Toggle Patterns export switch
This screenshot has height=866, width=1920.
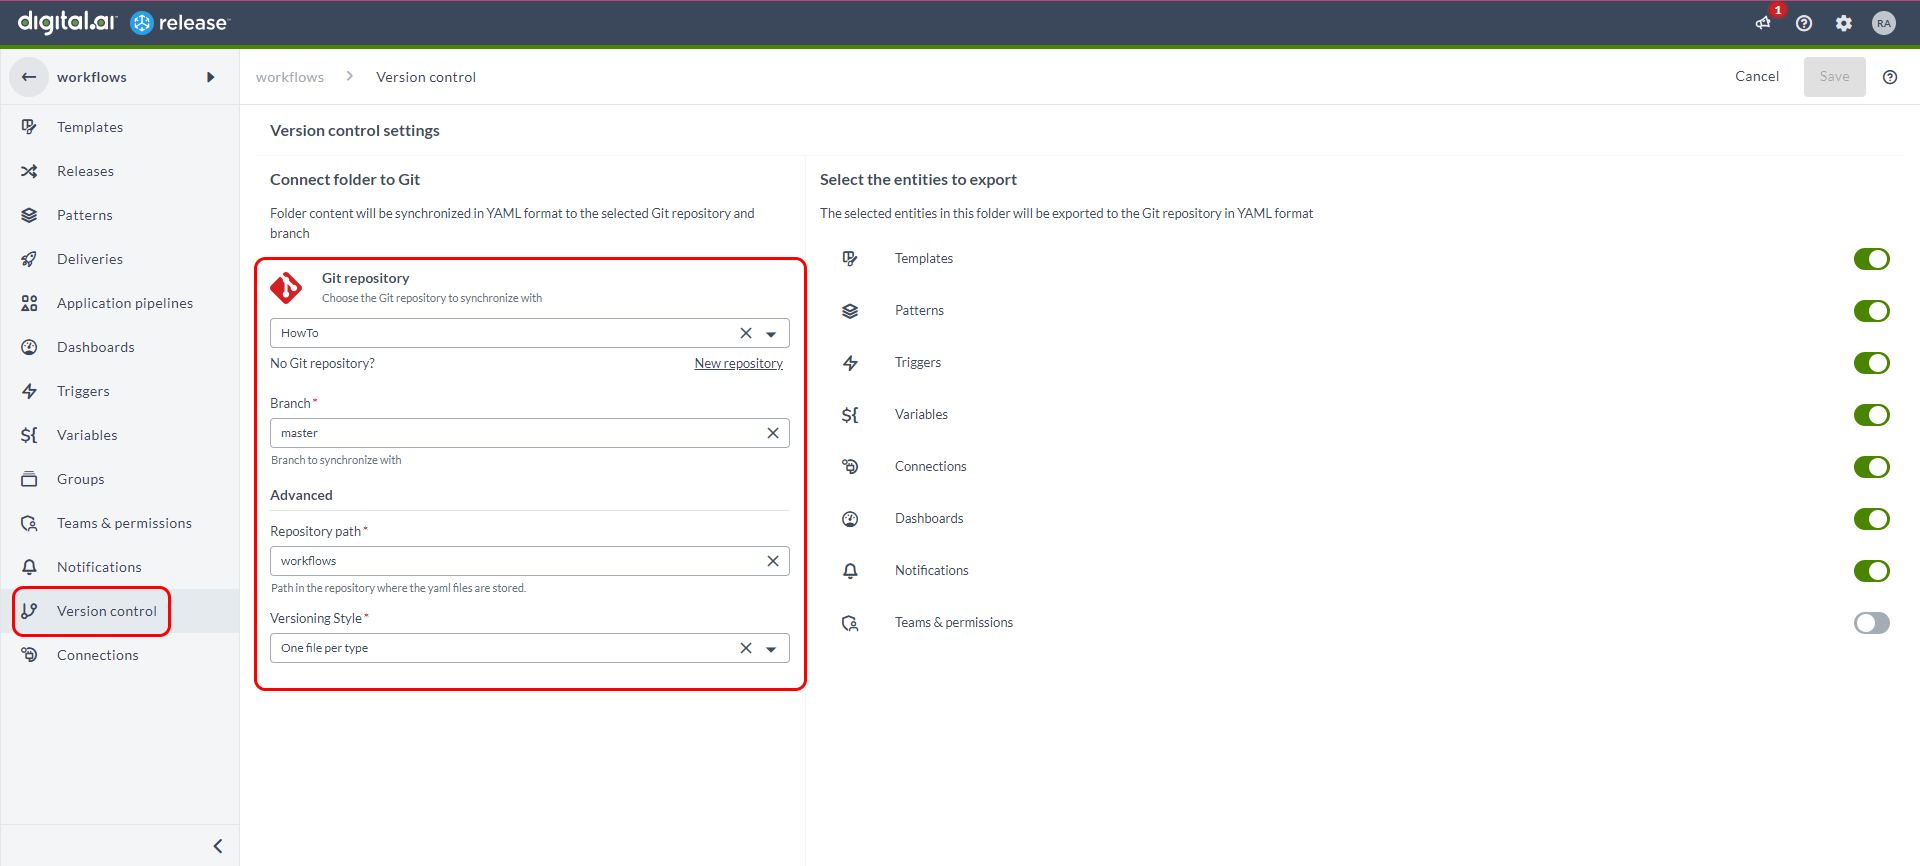pyautogui.click(x=1872, y=311)
